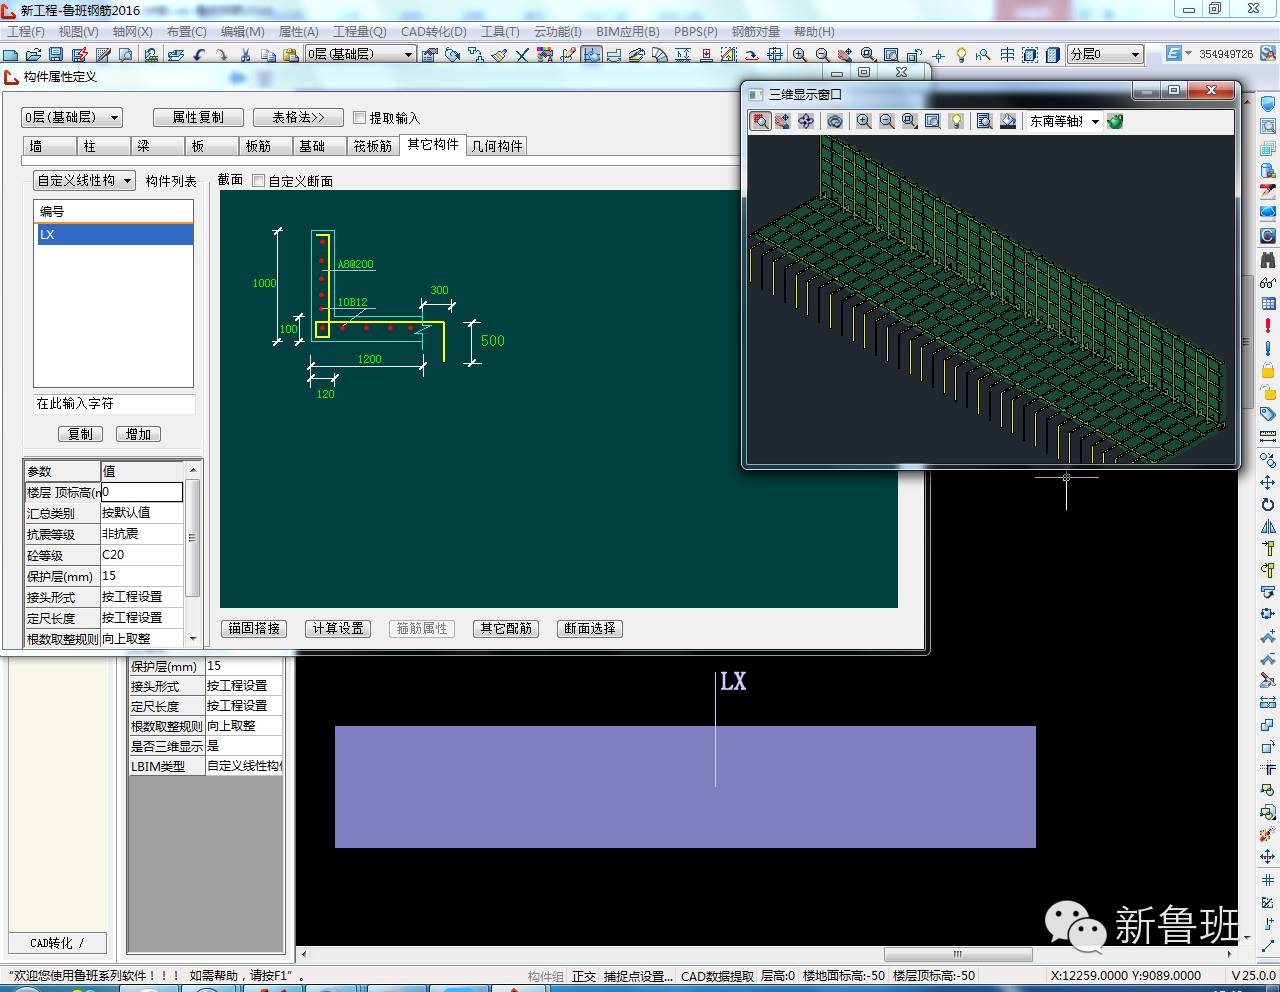
Task: Click the eyeglasses icon in right toolbar
Action: [1268, 281]
